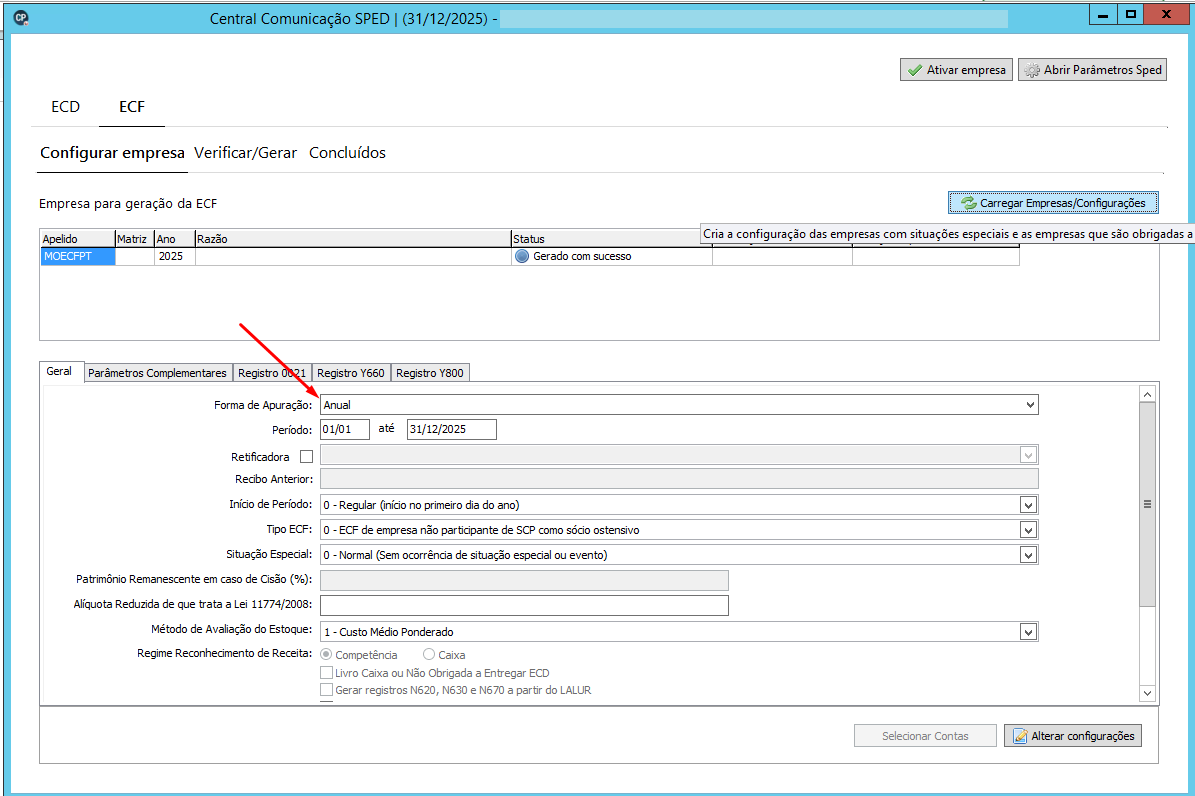The width and height of the screenshot is (1195, 796).
Task: Open the Configurar empresa section
Action: click(x=112, y=152)
